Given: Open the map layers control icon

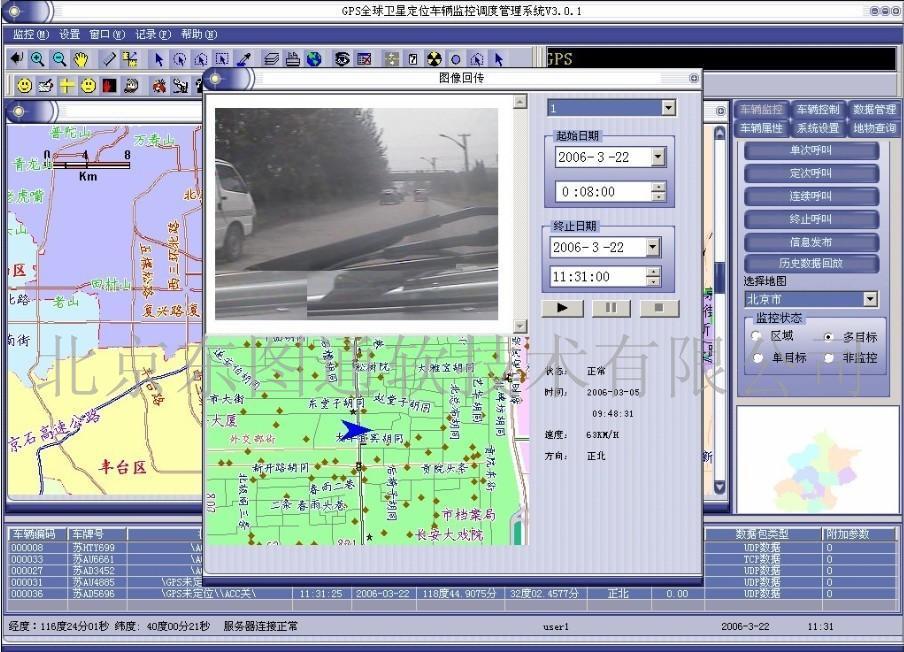Looking at the screenshot, I should 271,59.
